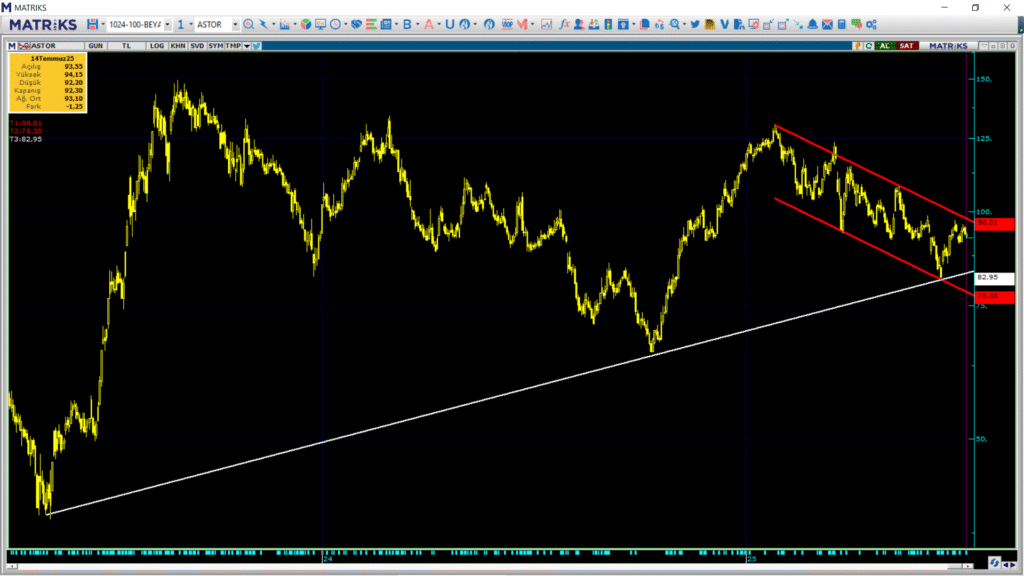Open the alarm bell icon
This screenshot has height=576, width=1024.
[812, 24]
